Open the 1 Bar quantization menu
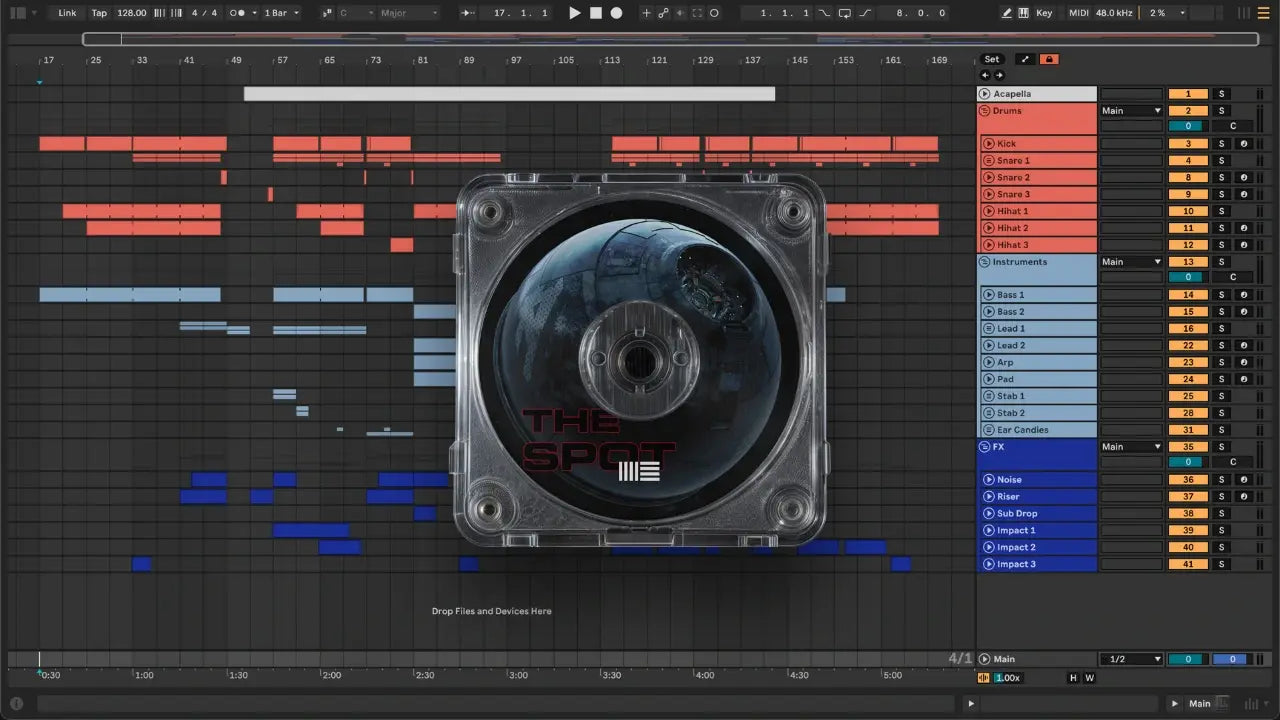 [x=283, y=13]
